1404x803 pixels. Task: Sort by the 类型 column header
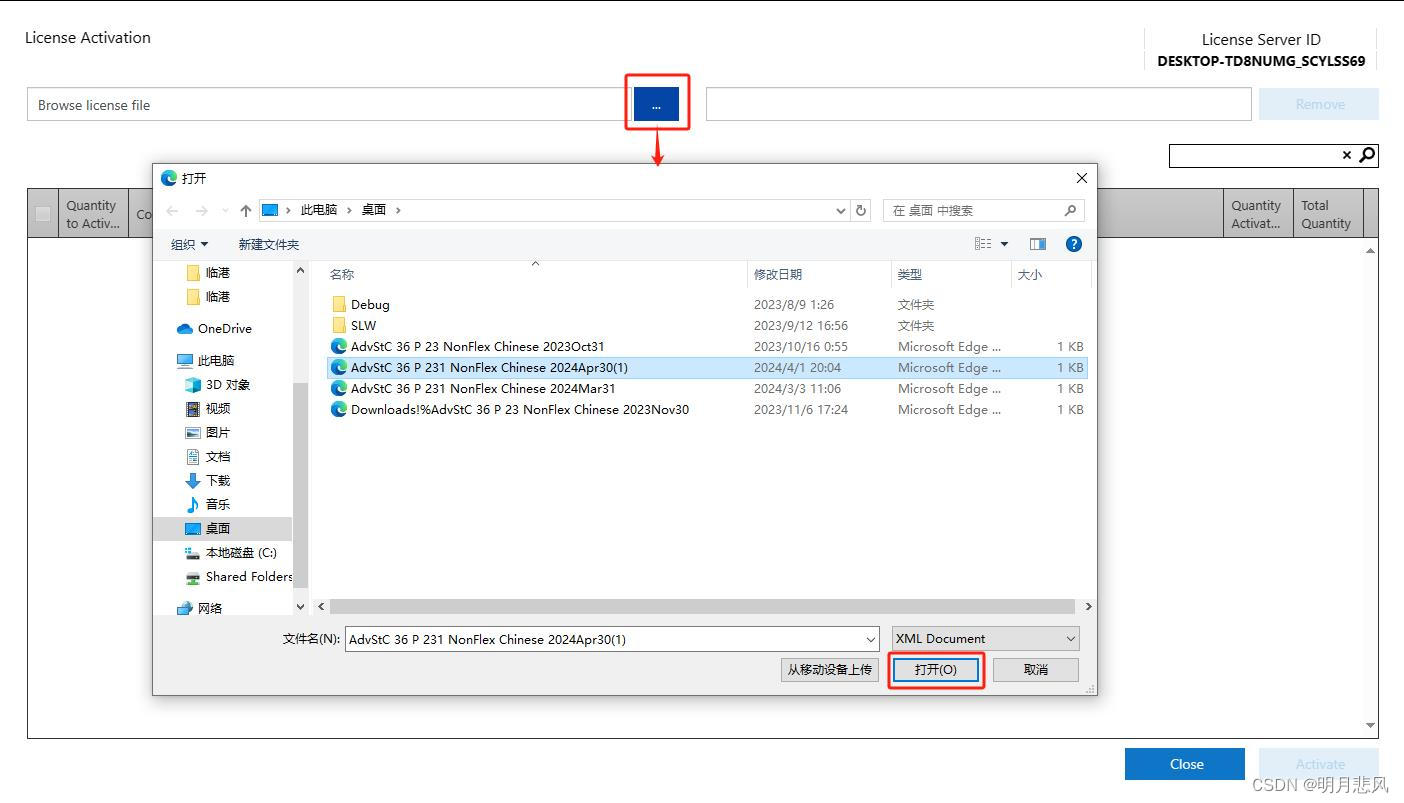click(x=910, y=274)
